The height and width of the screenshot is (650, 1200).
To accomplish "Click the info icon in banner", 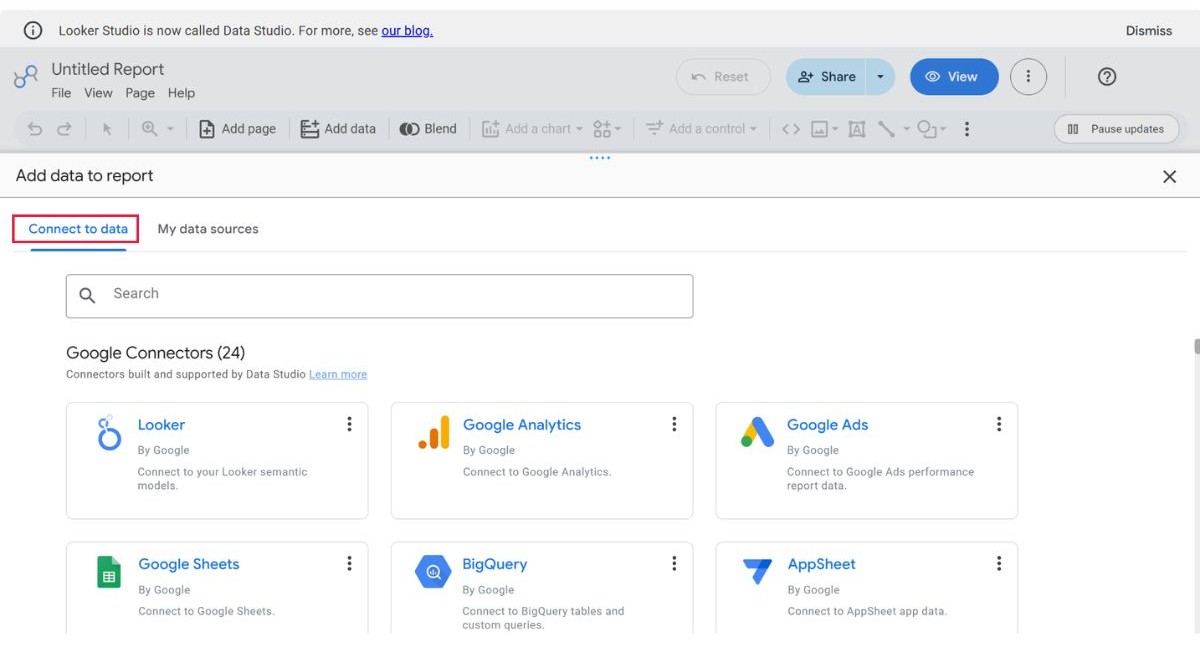I will 33,31.
